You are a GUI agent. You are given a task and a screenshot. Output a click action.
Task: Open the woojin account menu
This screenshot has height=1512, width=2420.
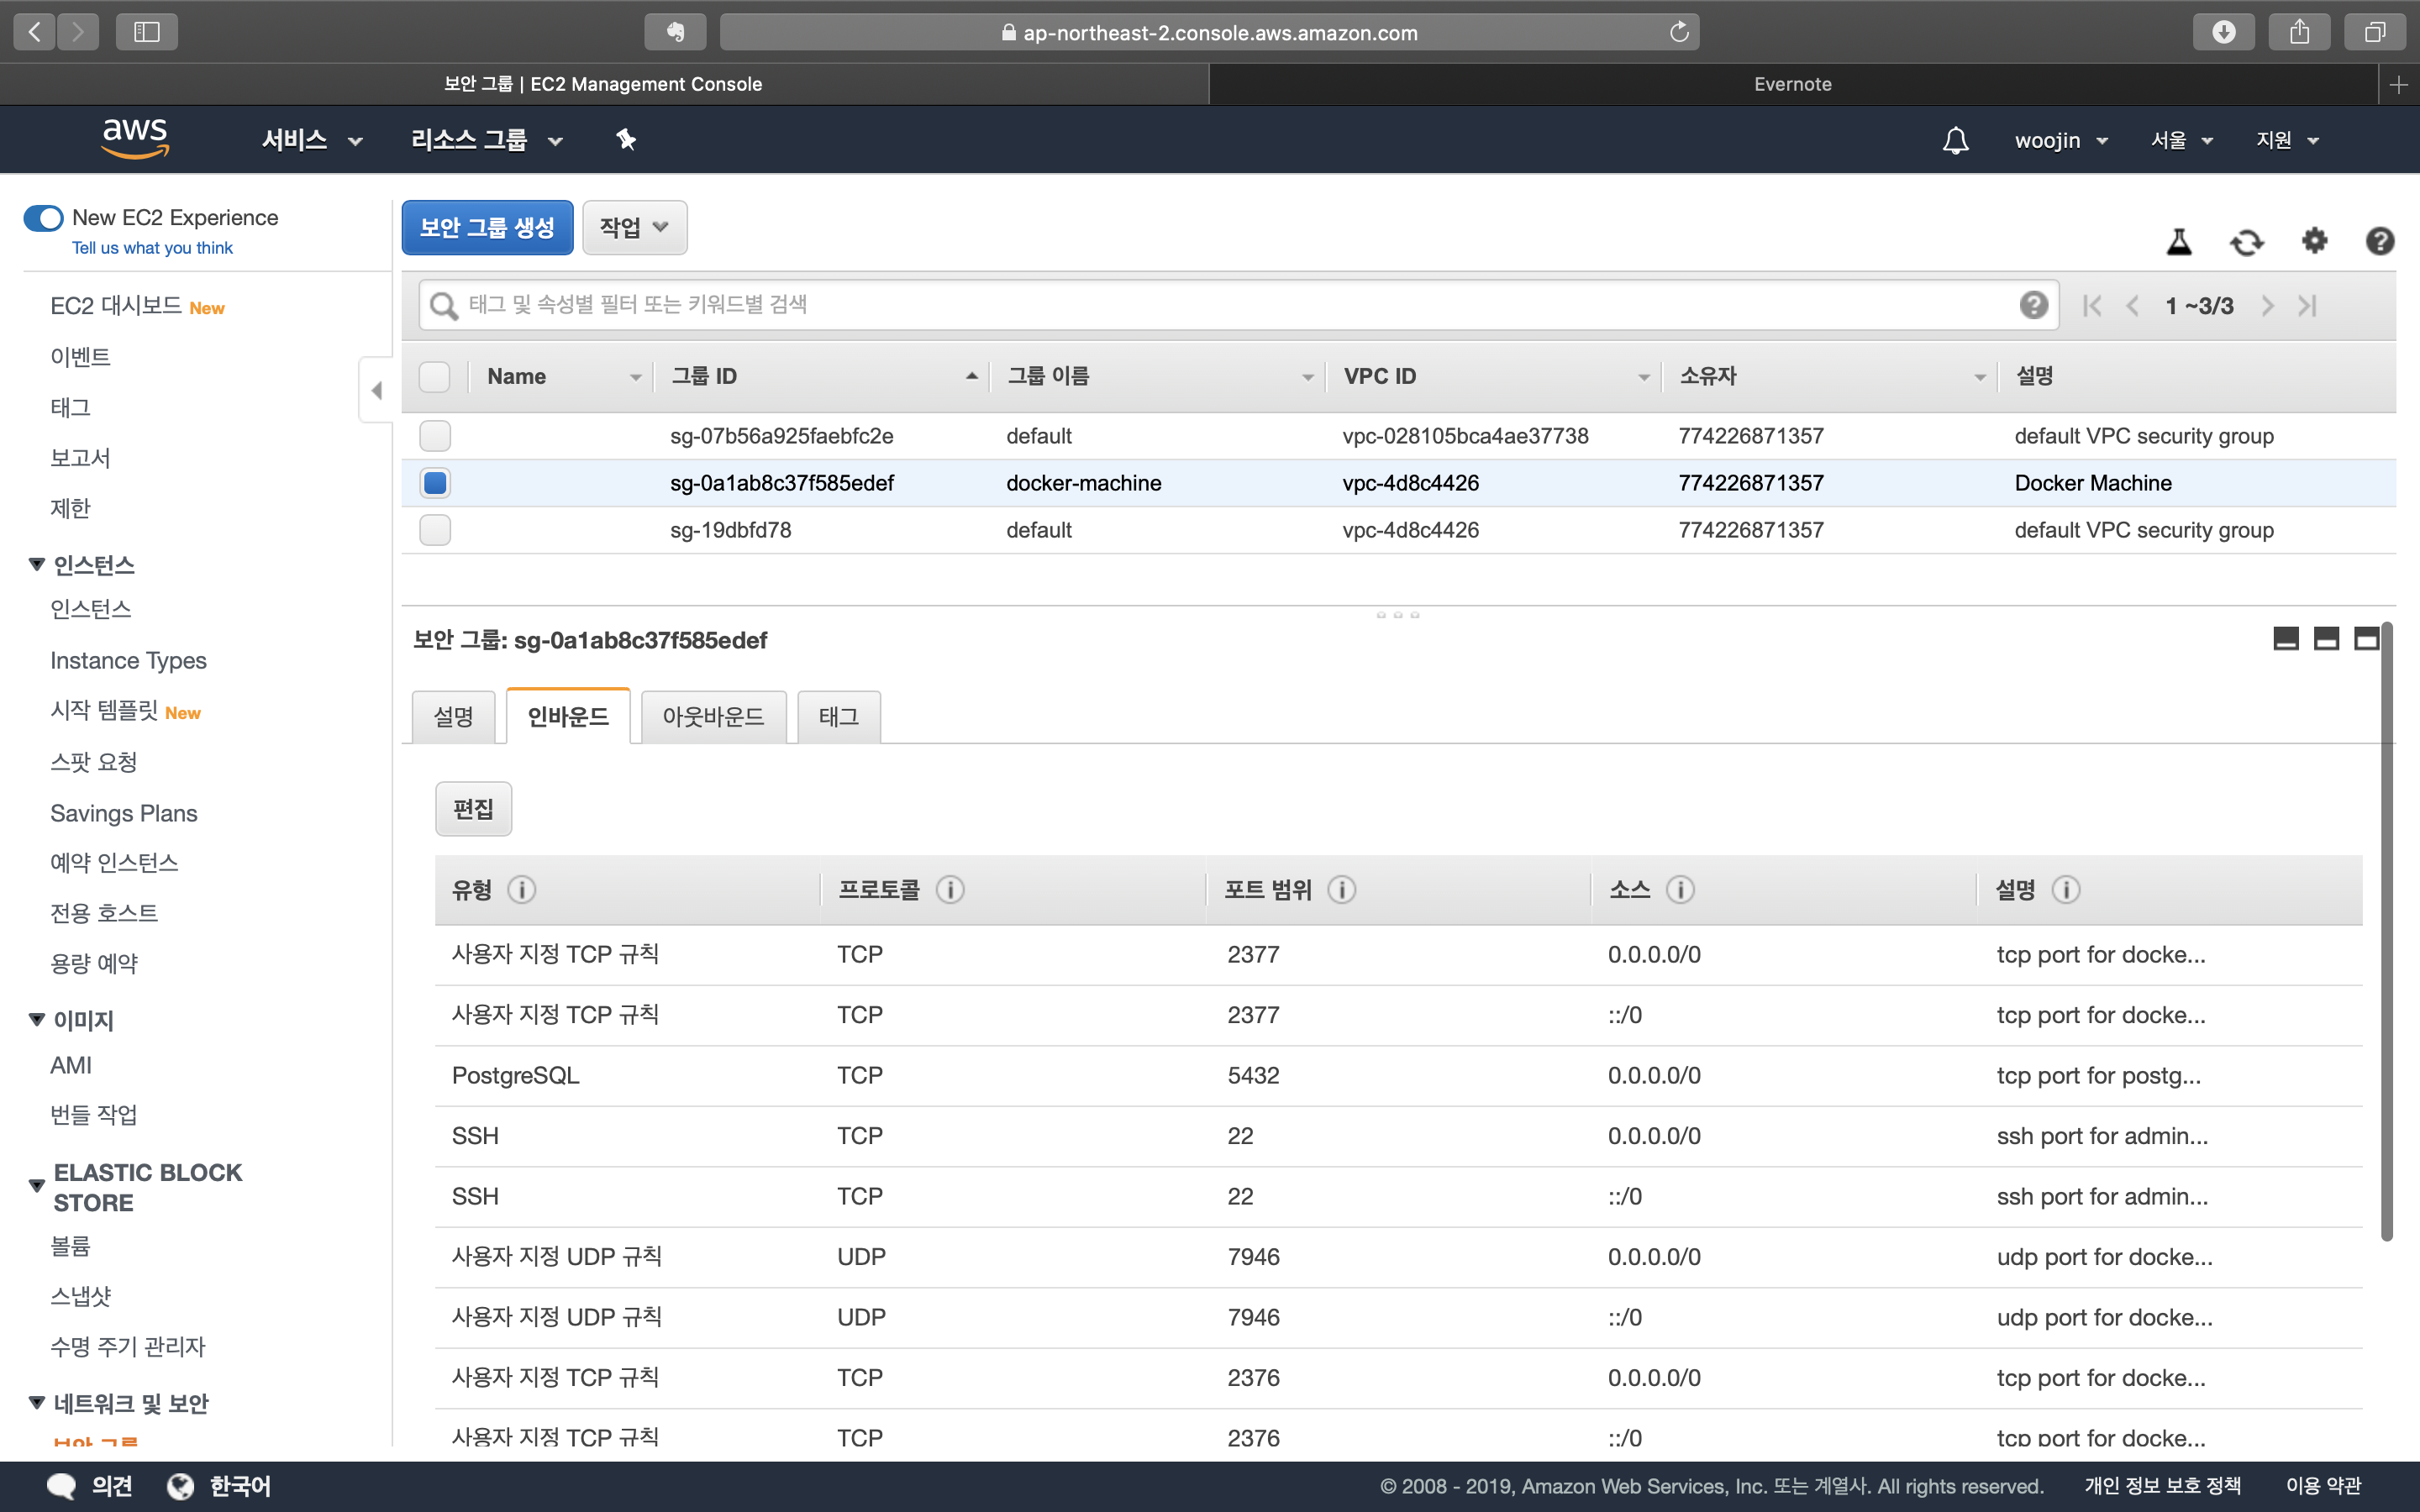coord(2061,140)
